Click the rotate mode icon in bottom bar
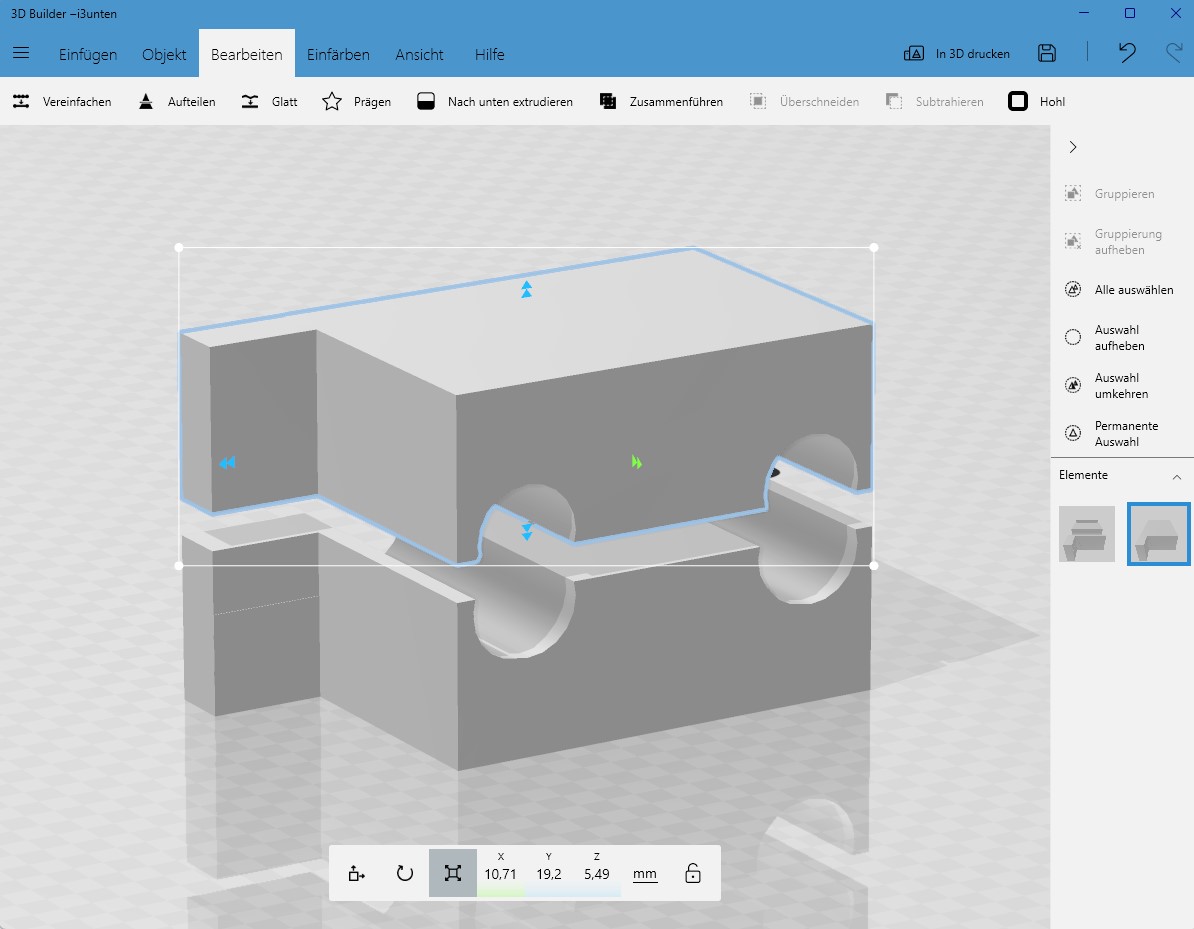 pyautogui.click(x=404, y=872)
